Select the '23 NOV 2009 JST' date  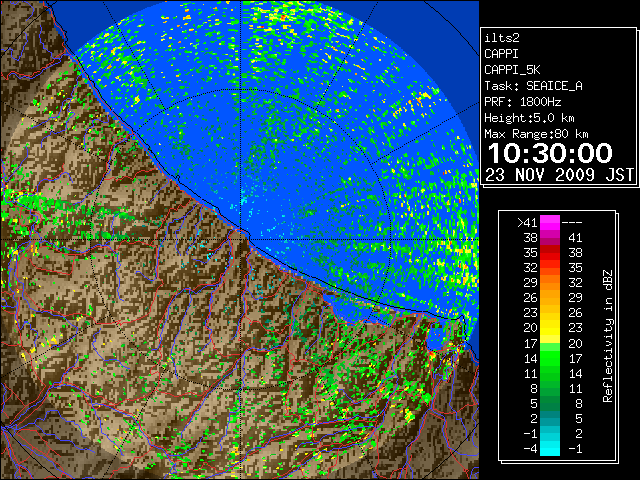tap(559, 175)
